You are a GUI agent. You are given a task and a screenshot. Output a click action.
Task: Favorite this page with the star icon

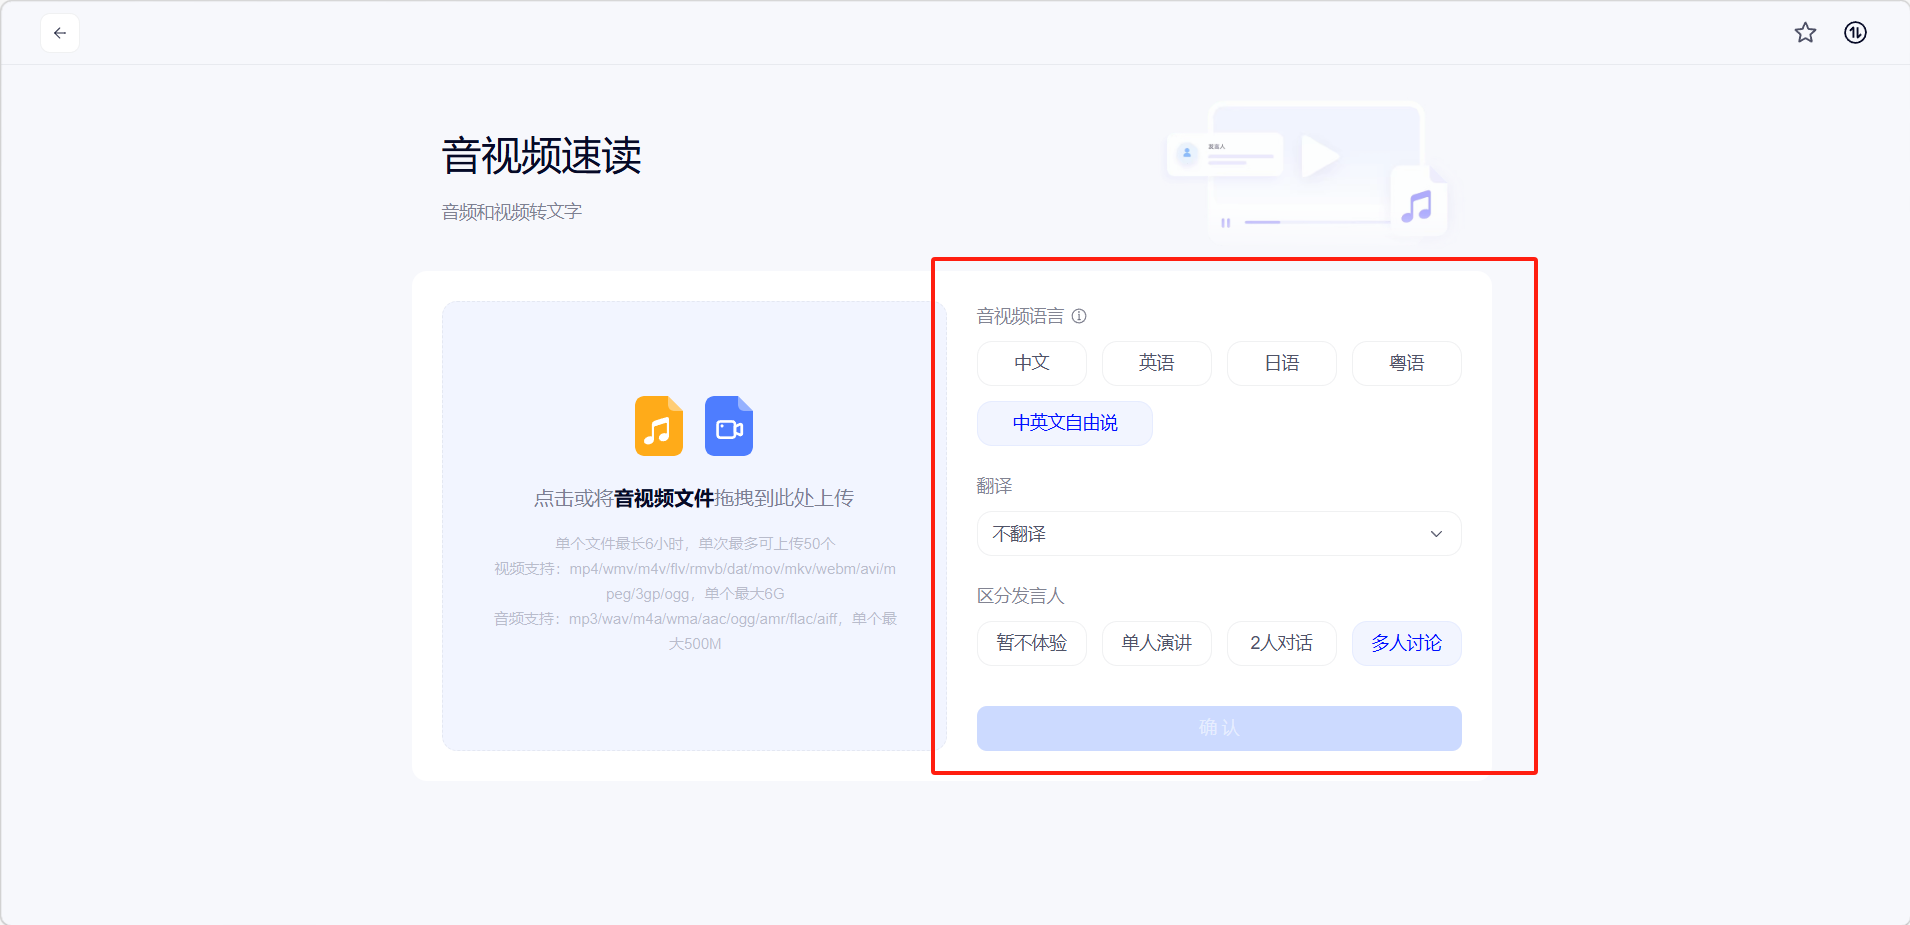(x=1805, y=33)
